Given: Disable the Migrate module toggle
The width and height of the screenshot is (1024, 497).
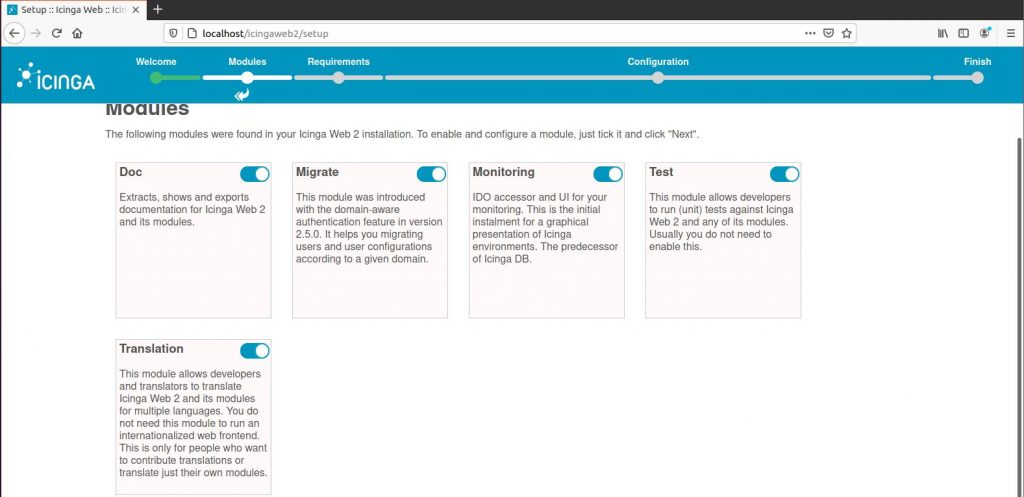Looking at the screenshot, I should click(431, 174).
